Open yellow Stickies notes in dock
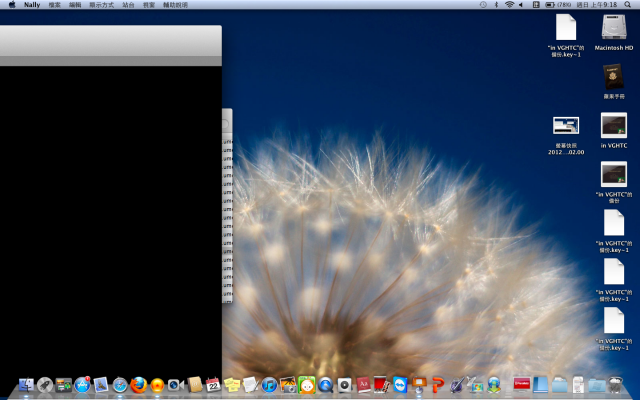 click(232, 384)
